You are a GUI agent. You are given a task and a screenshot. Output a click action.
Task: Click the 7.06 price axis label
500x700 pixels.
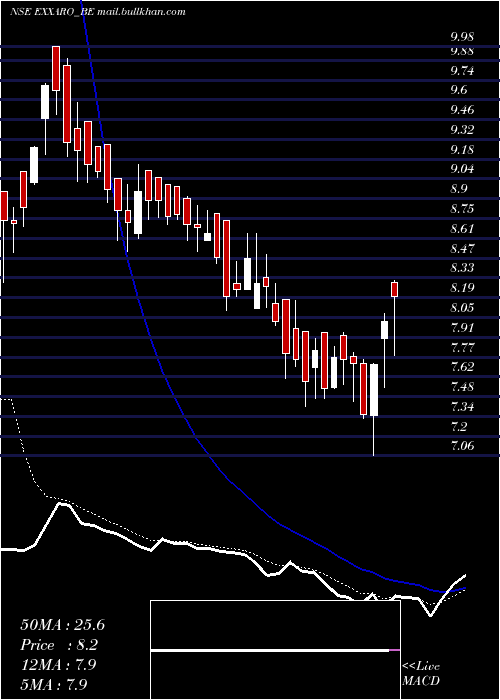462,446
